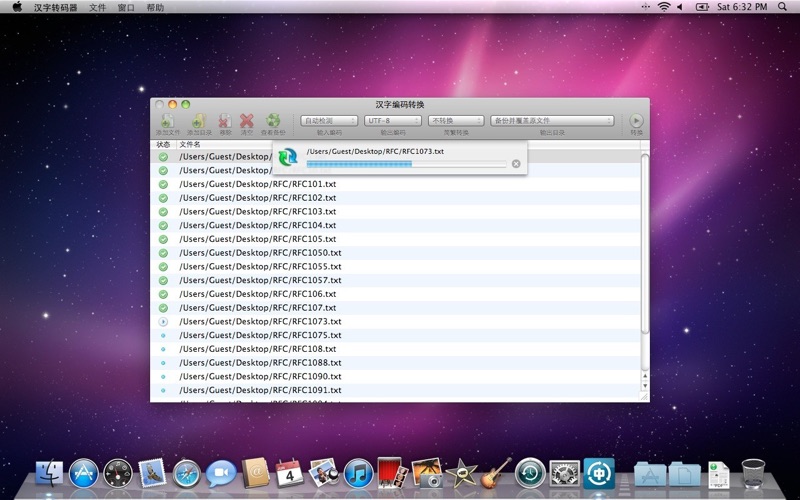
Task: Click the red X Clear (清空) icon
Action: [247, 121]
